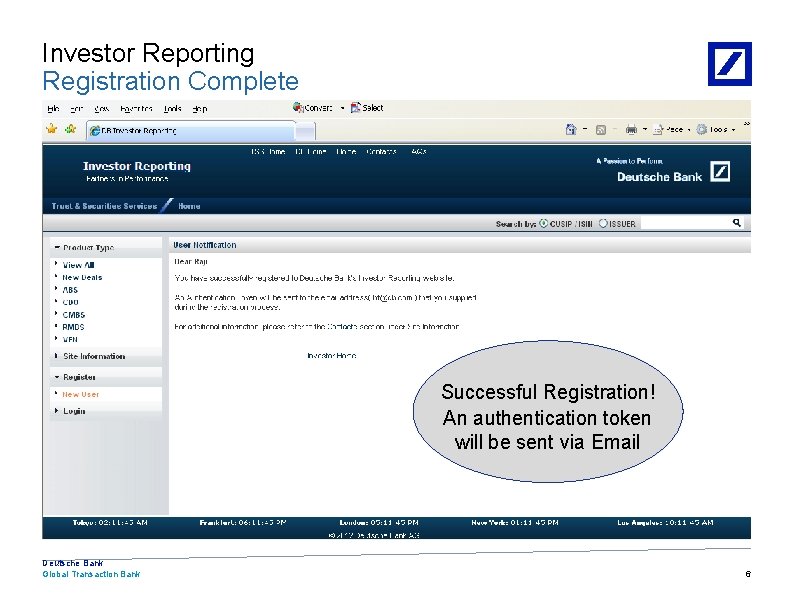
Task: Click New Deals in sidebar
Action: point(82,277)
